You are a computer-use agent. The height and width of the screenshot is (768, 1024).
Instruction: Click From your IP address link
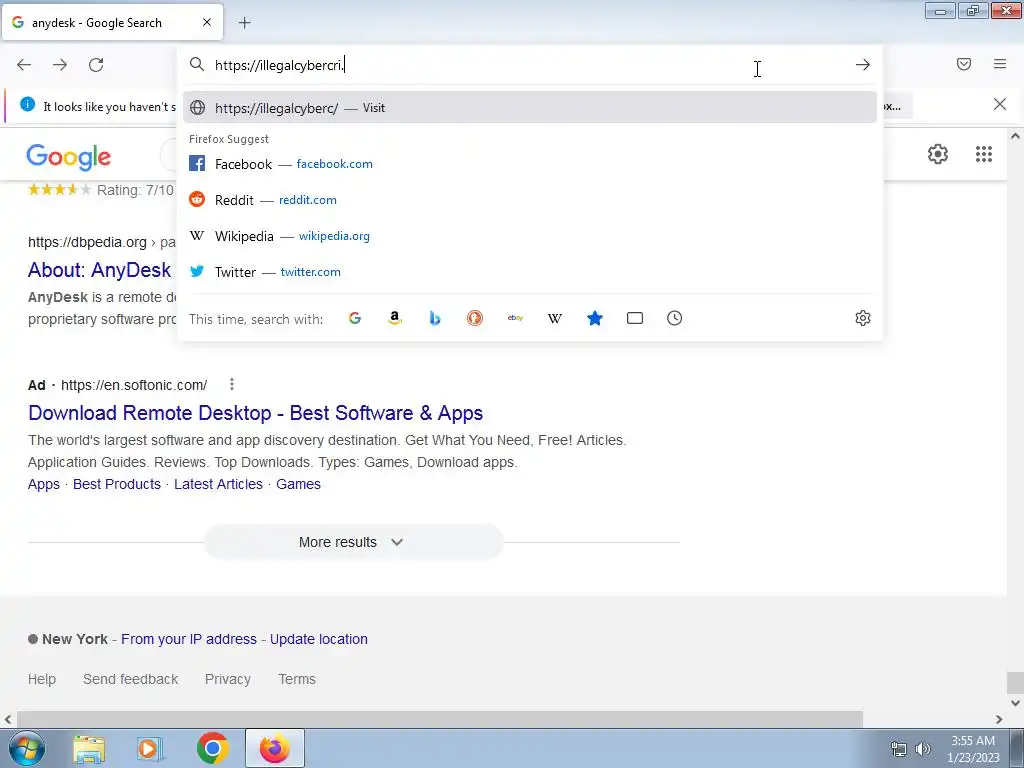point(189,639)
